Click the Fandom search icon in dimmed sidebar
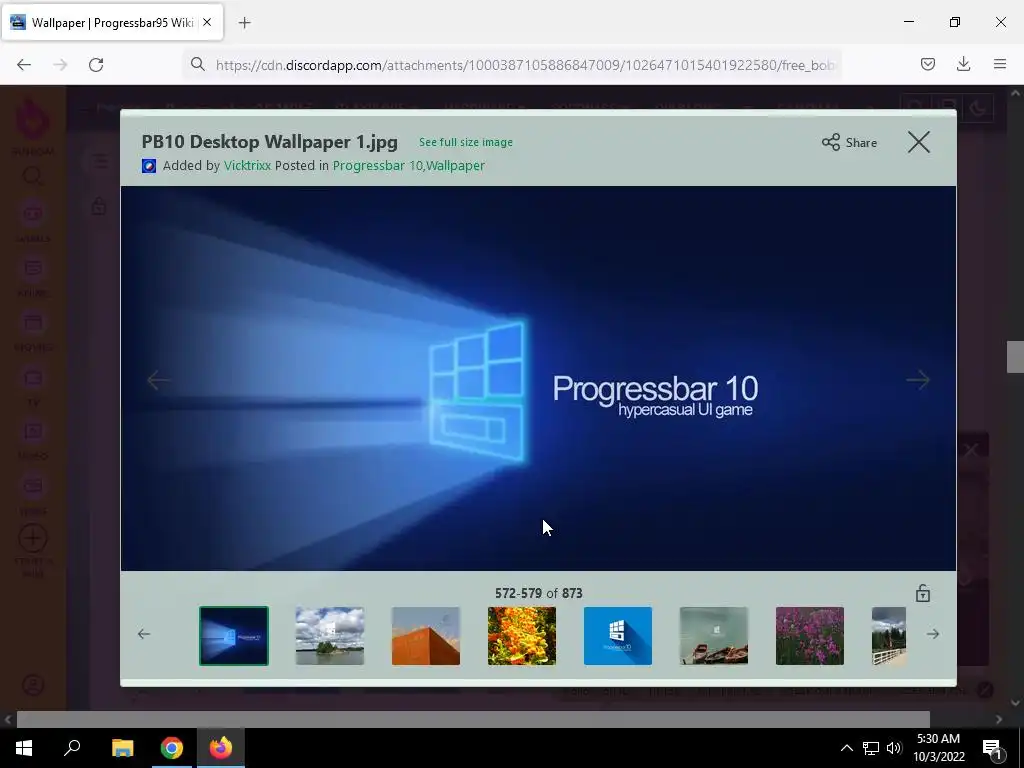Viewport: 1024px width, 768px height. (x=33, y=176)
